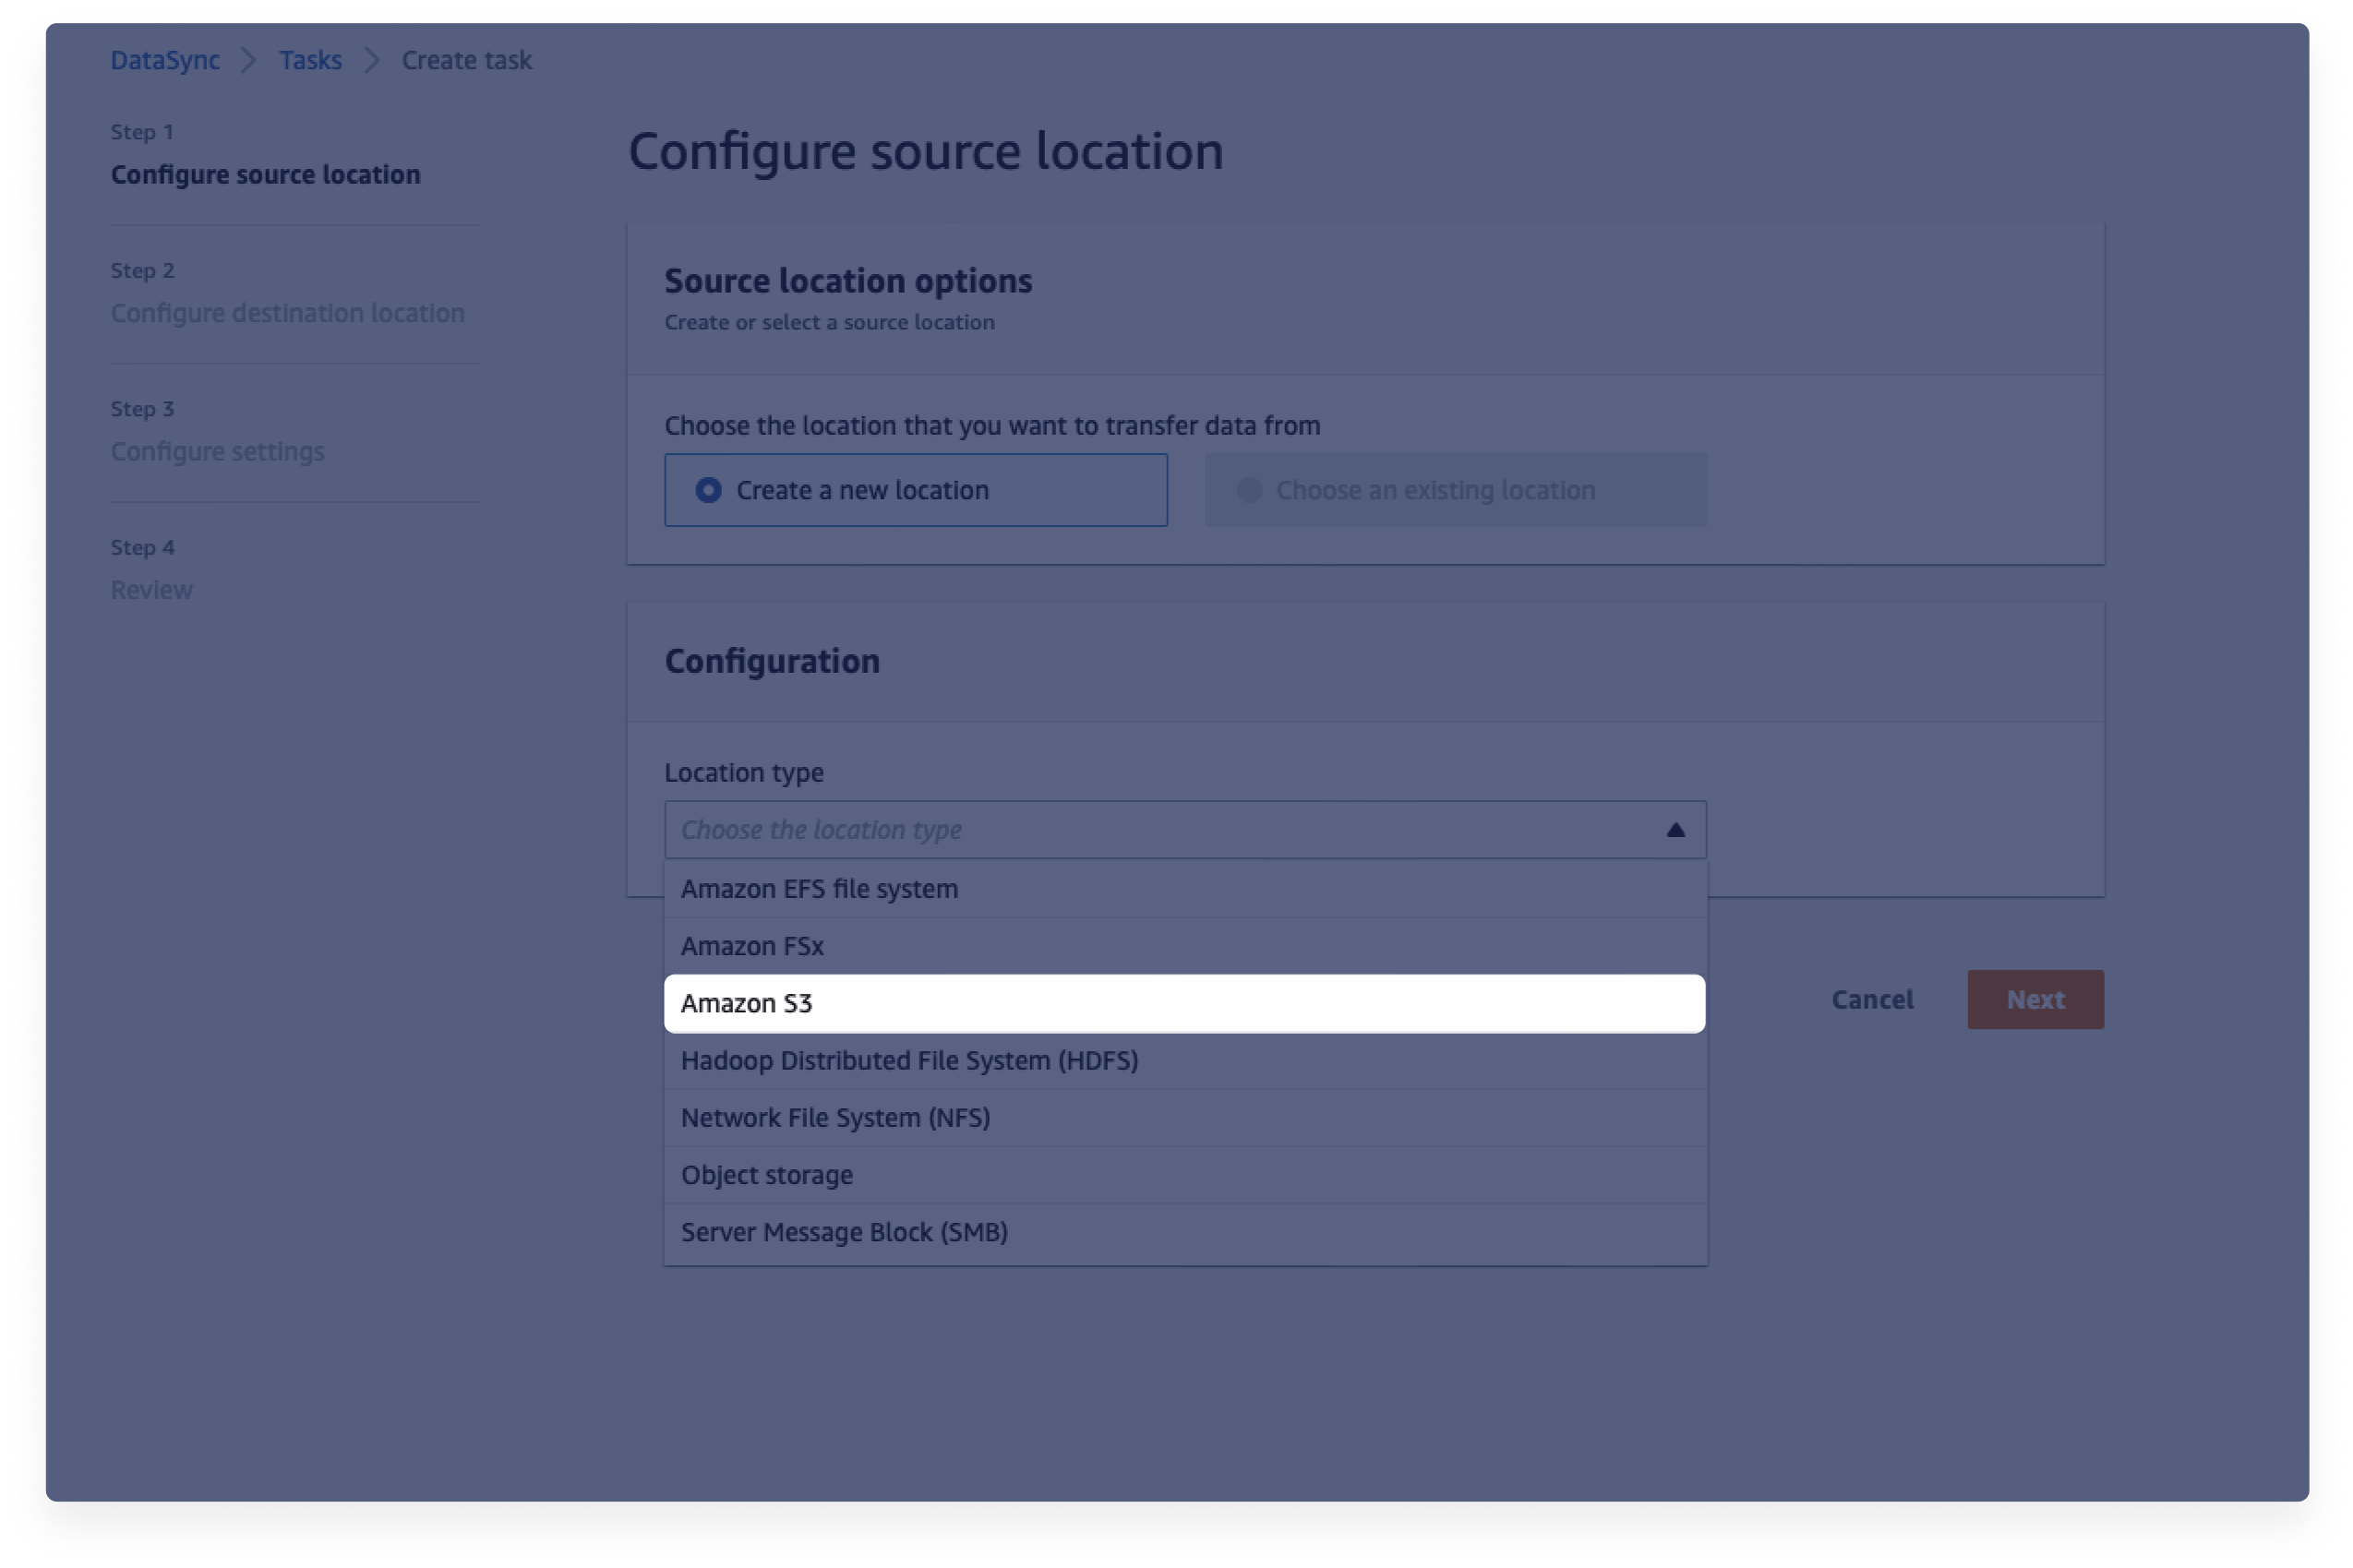Select Amazon FSx location type
Image resolution: width=2353 pixels, height=1568 pixels.
1186,945
